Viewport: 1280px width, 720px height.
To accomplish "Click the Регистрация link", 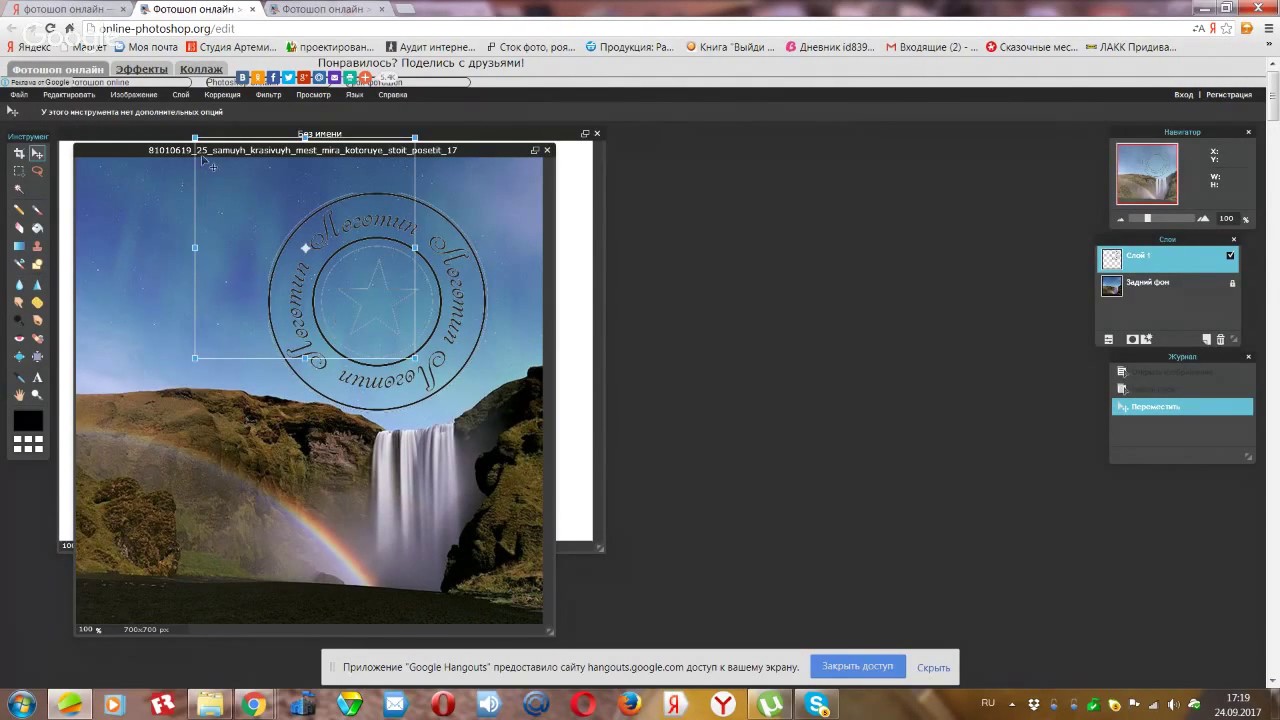I will pyautogui.click(x=1229, y=95).
